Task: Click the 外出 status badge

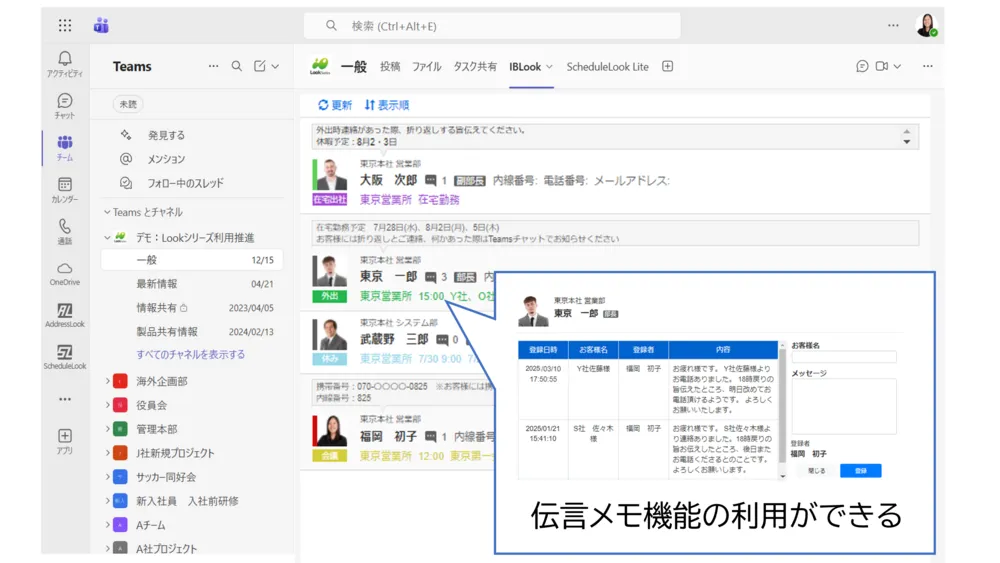Action: tap(330, 296)
